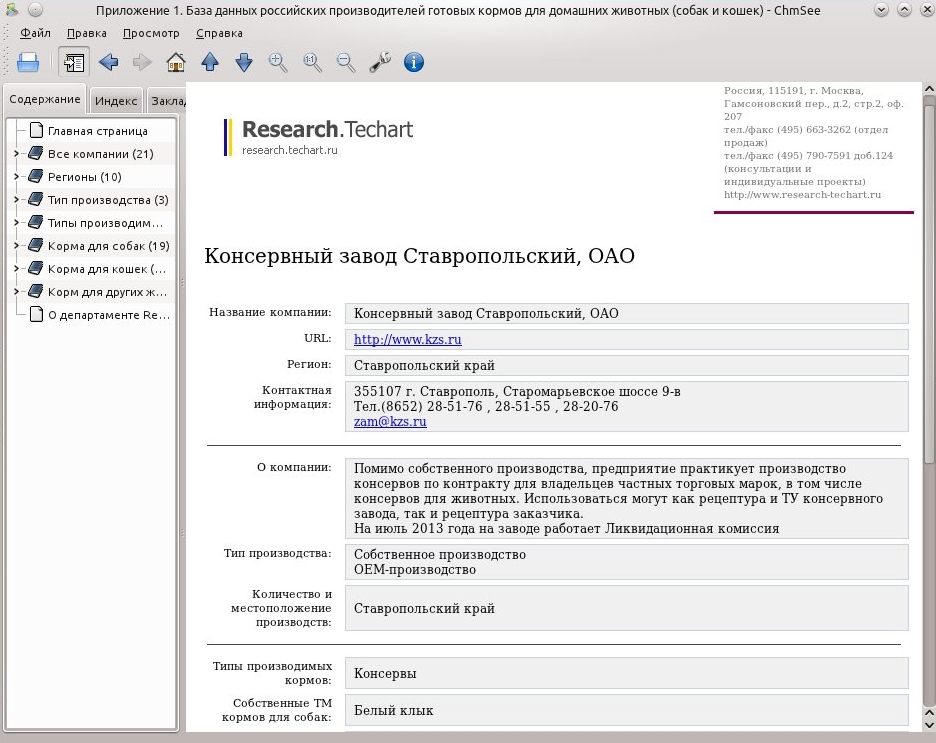
Task: Open the Справка menu
Action: [219, 33]
